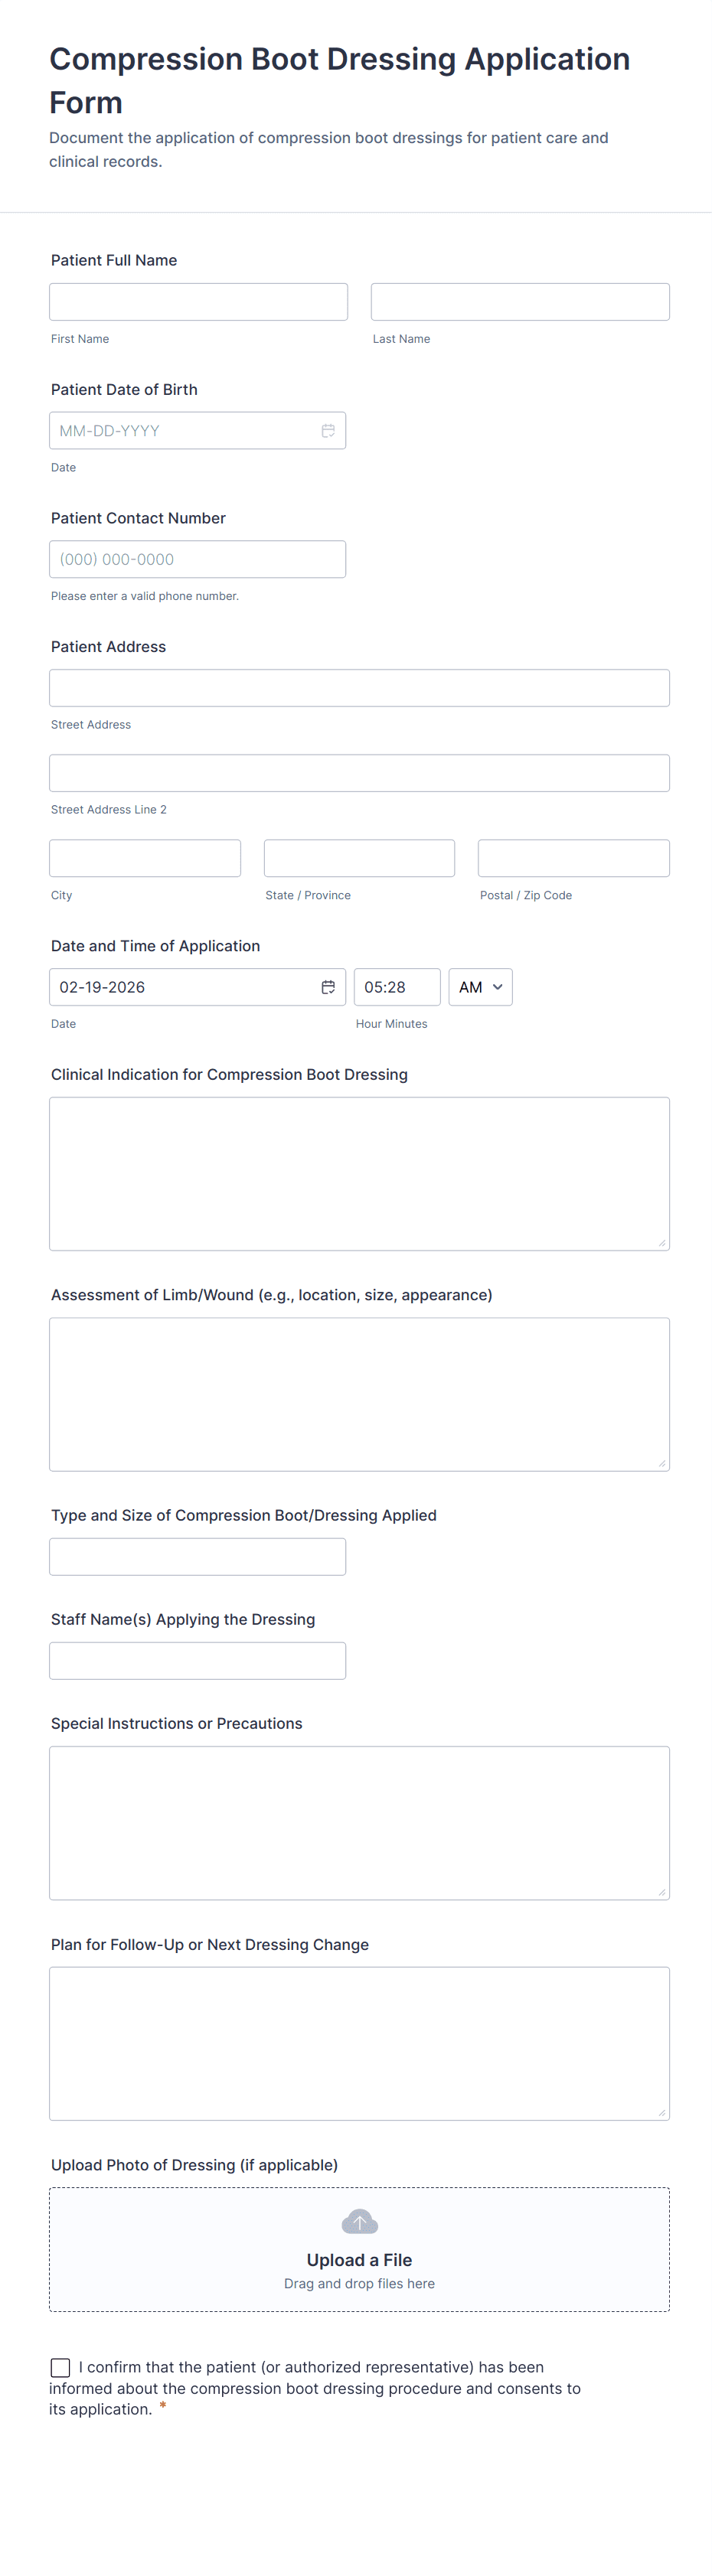712x2576 pixels.
Task: Click the Last Name input field
Action: click(x=520, y=302)
